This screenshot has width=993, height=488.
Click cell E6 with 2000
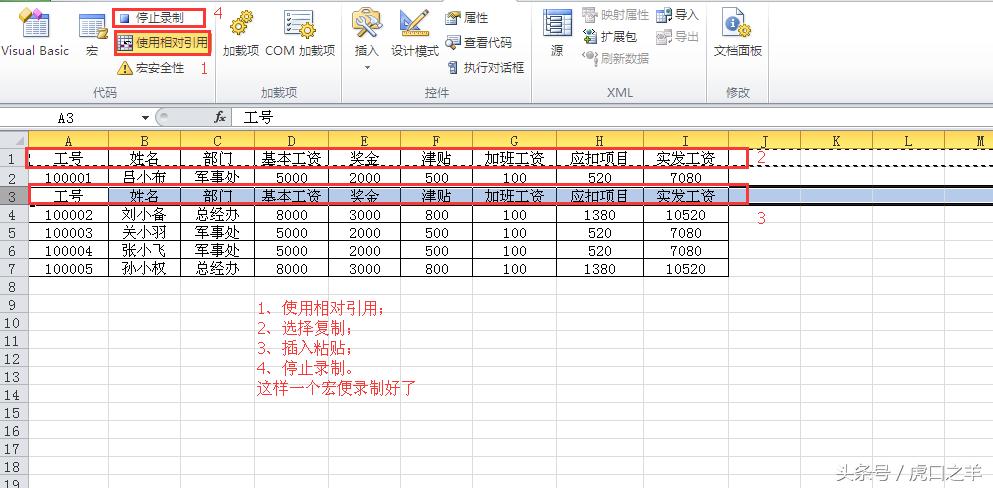(364, 251)
